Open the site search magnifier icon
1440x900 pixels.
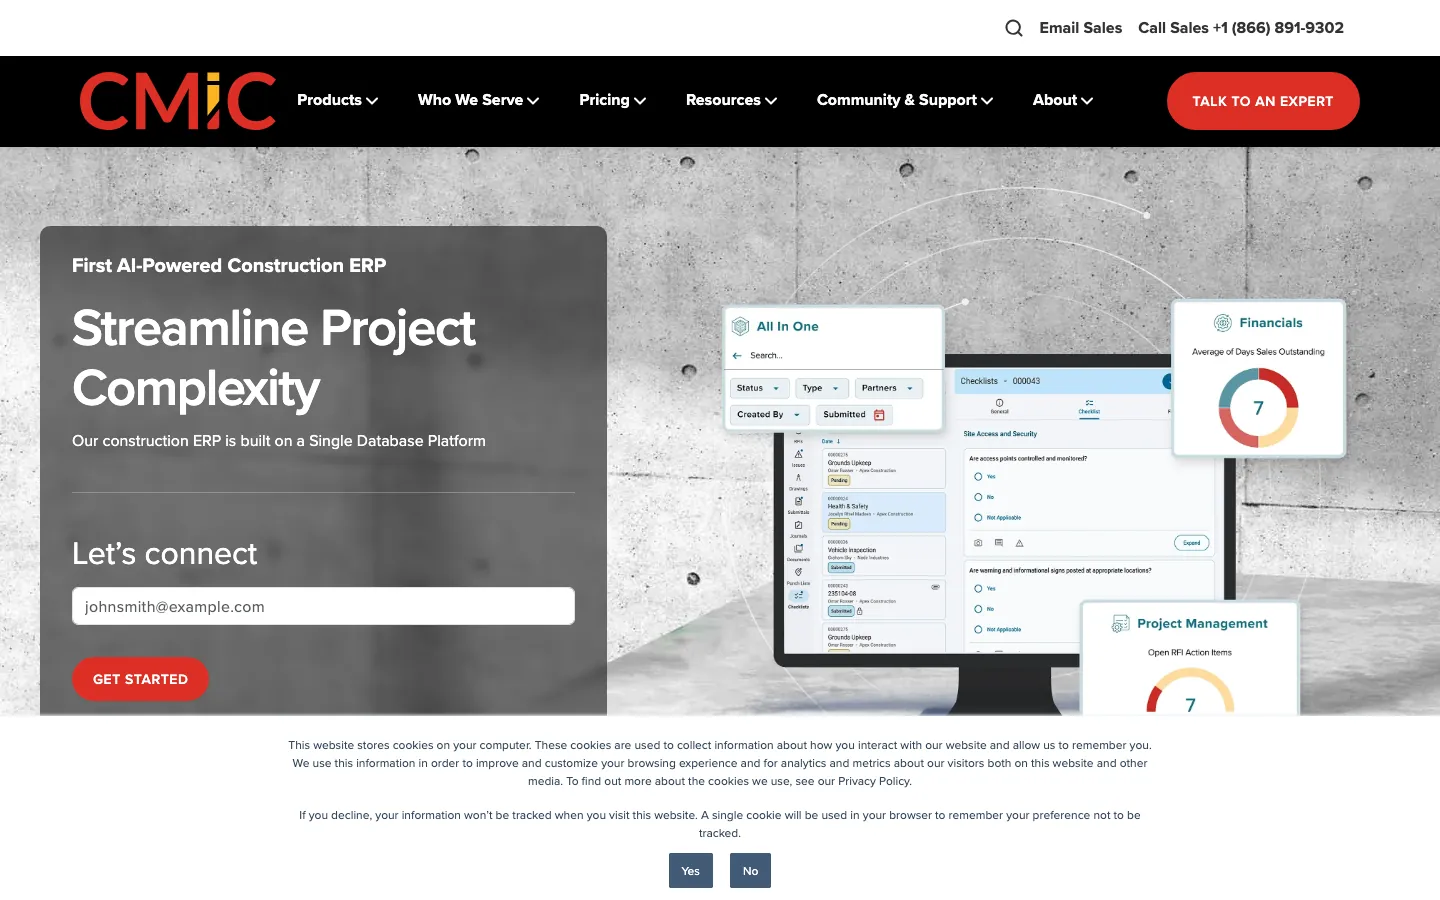tap(1014, 28)
